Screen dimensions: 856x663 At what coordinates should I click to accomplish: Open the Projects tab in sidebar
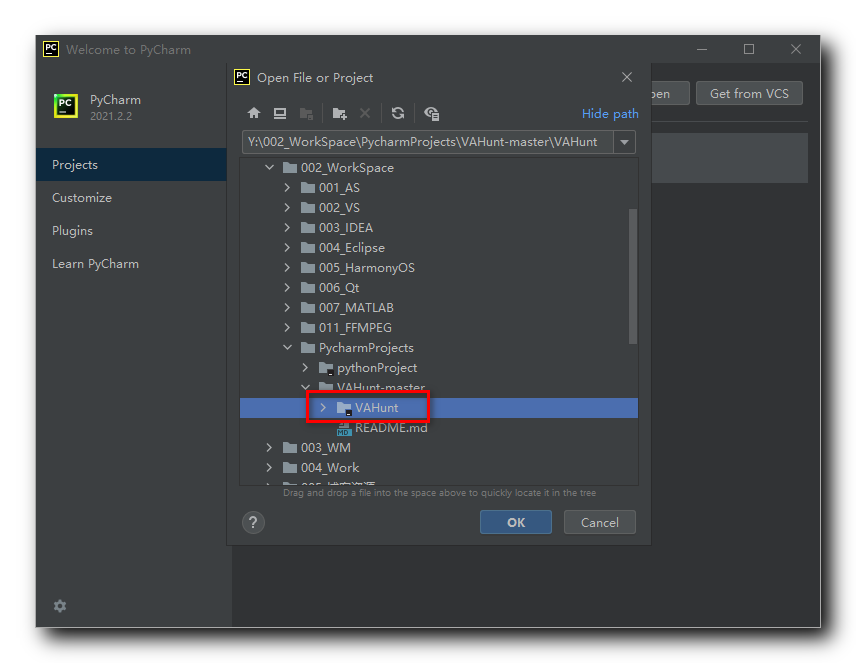tap(131, 164)
